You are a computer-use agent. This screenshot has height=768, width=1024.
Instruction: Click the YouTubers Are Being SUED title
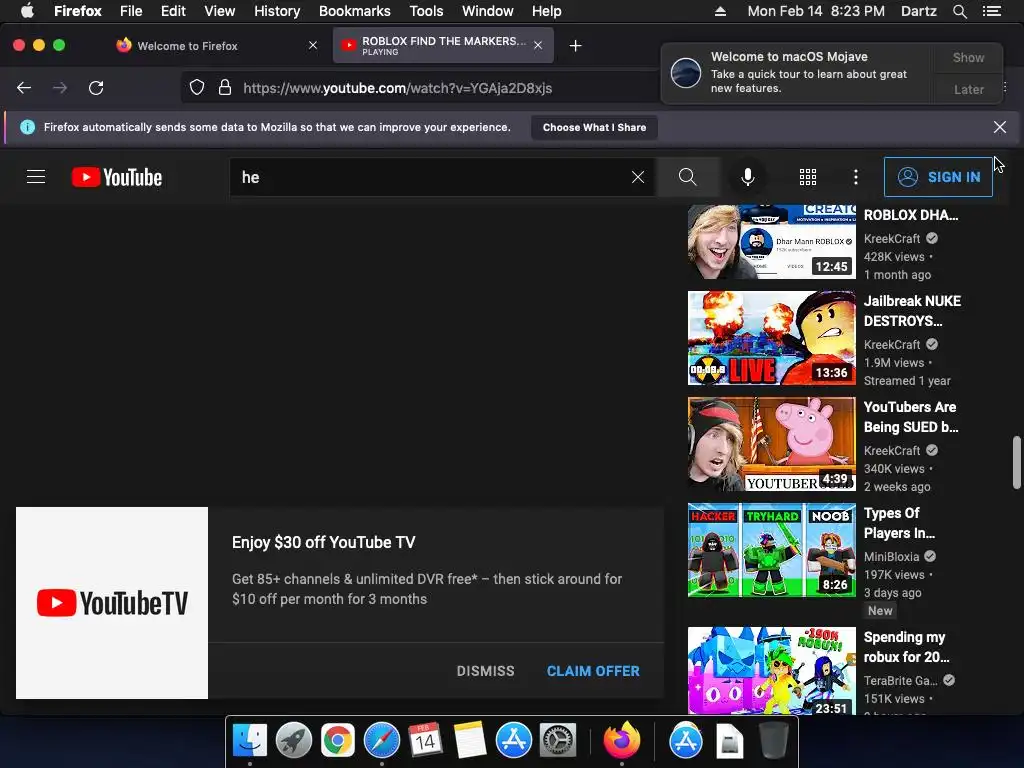point(911,417)
